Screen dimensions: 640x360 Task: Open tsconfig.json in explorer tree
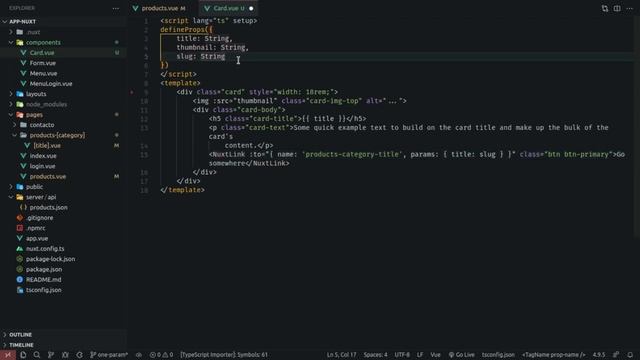pos(63,290)
